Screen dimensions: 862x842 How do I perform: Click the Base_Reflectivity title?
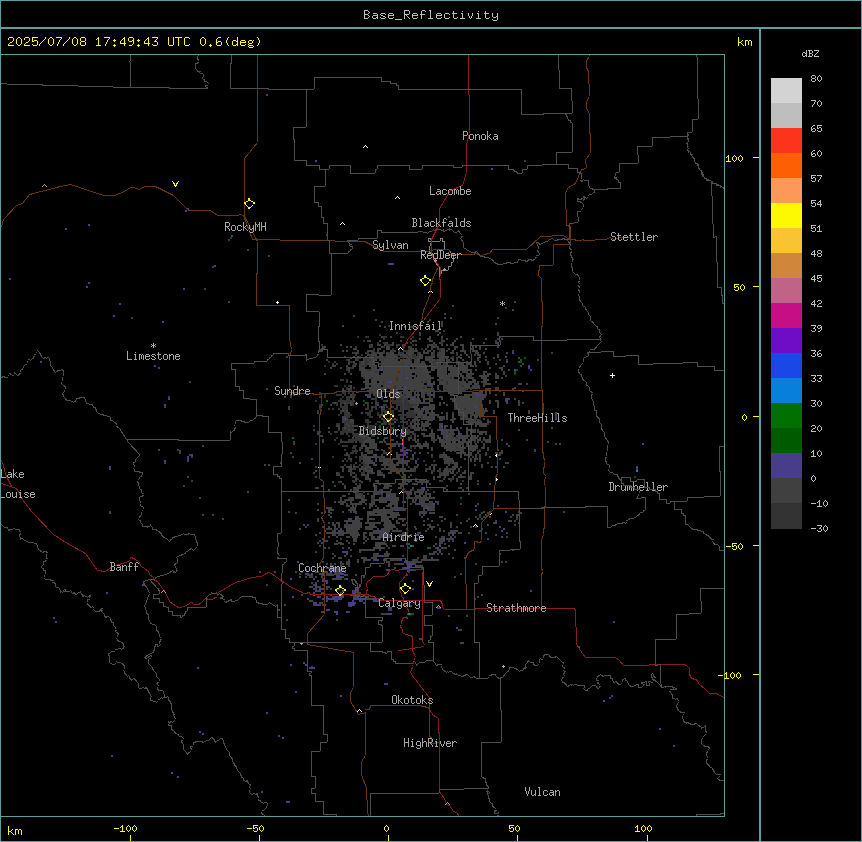431,15
